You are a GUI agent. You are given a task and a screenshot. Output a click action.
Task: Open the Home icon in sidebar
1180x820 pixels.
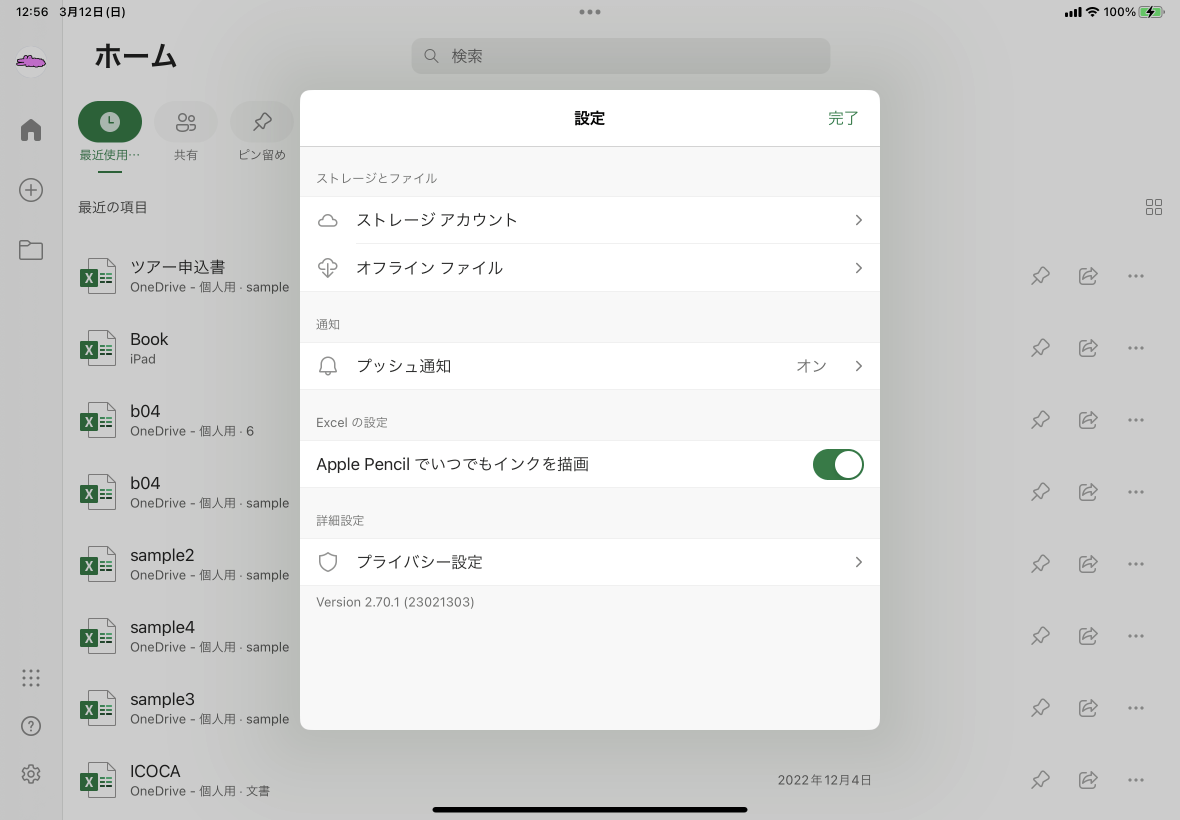coord(31,130)
